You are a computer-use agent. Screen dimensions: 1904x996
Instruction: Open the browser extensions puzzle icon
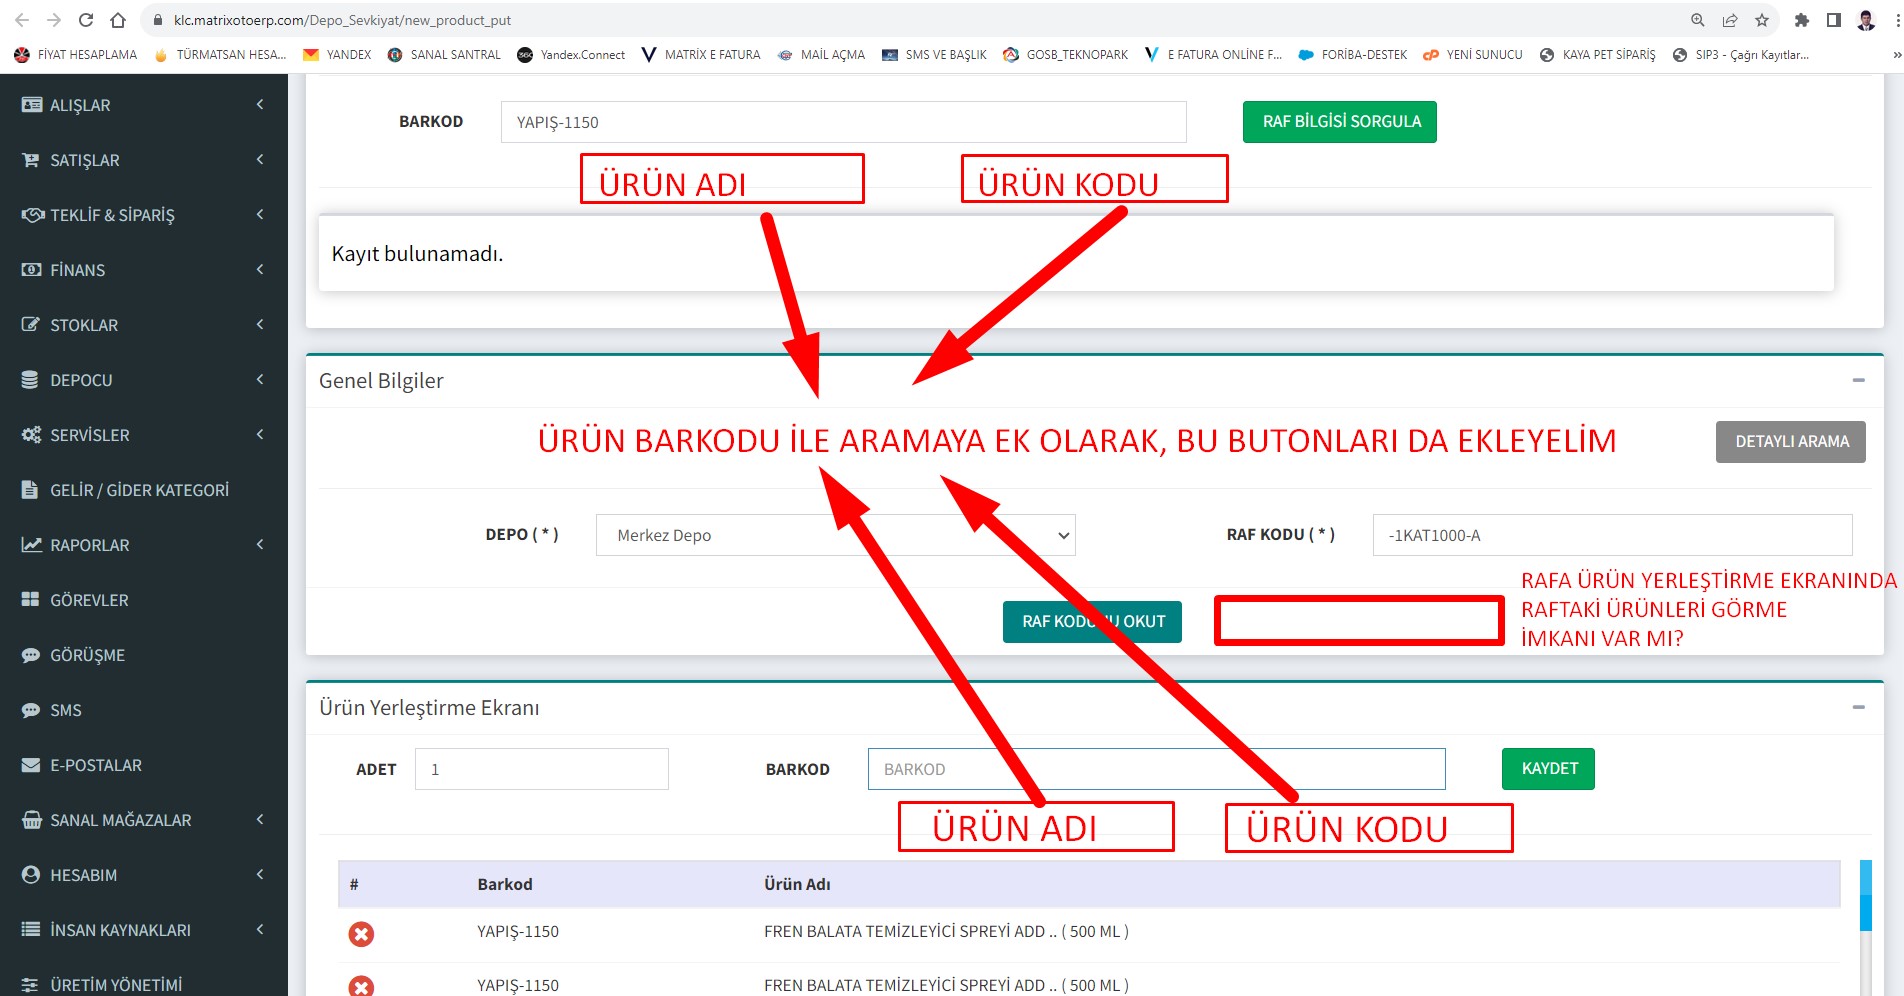tap(1802, 20)
